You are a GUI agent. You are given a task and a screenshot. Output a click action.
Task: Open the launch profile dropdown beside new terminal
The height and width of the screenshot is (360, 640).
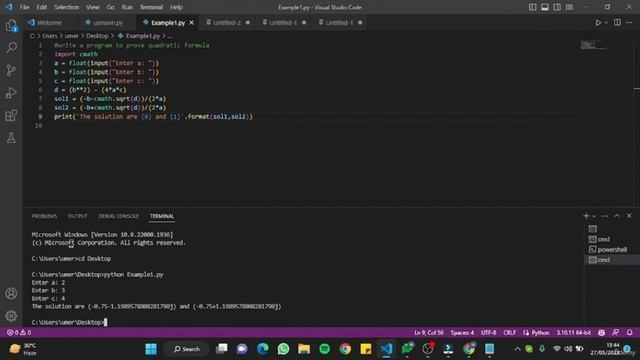(x=594, y=216)
